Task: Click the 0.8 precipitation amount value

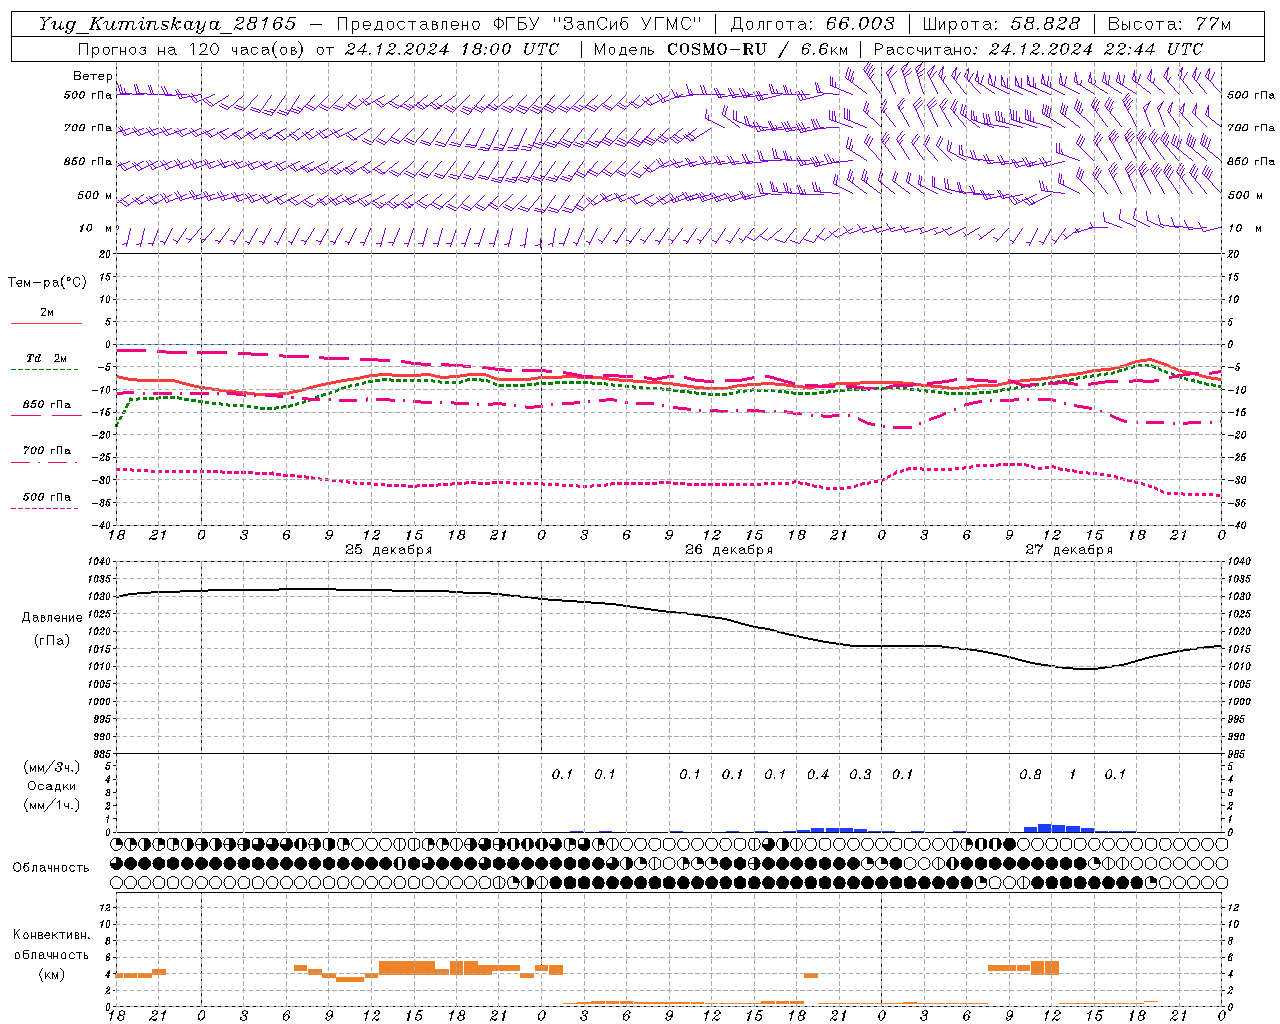Action: (x=1030, y=774)
